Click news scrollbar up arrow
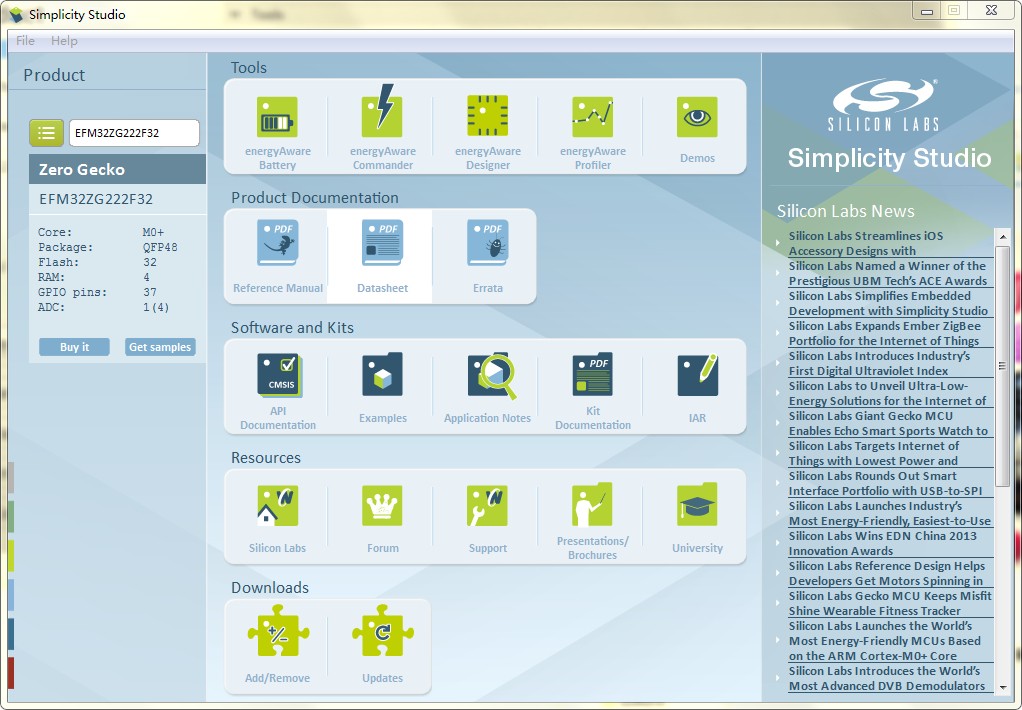The image size is (1022, 710). pos(1002,237)
